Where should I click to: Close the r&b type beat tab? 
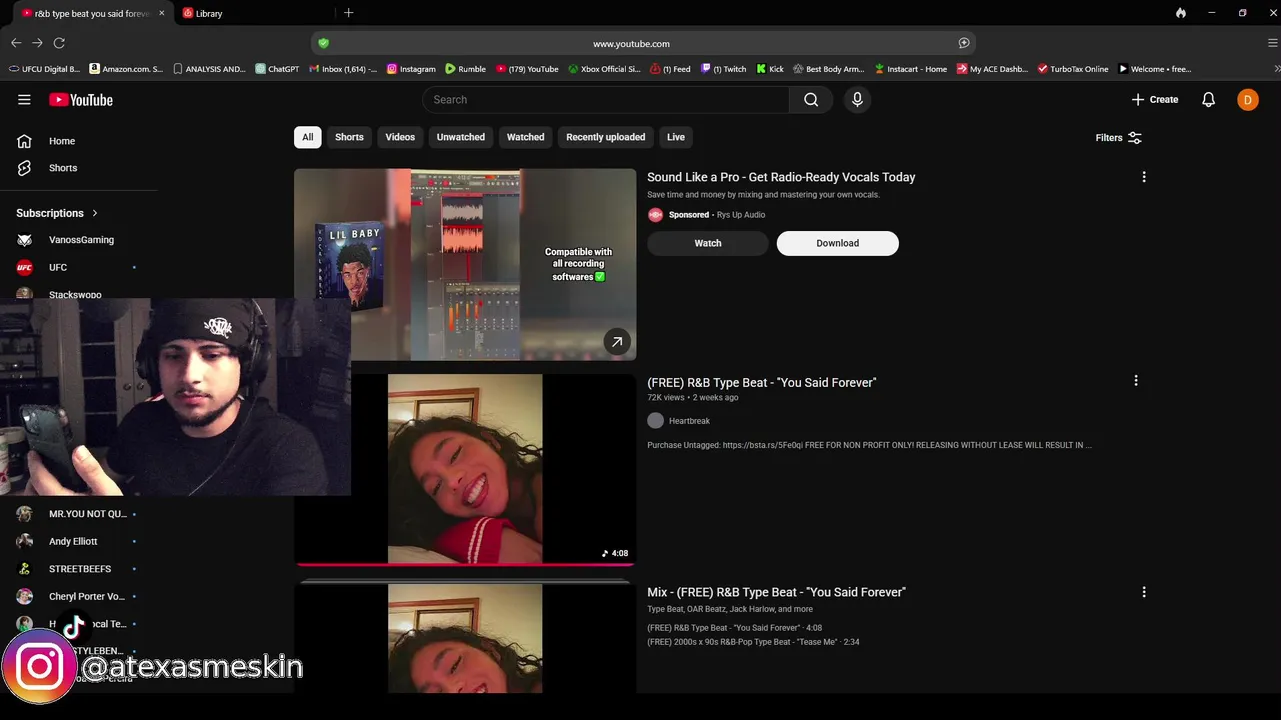point(161,13)
